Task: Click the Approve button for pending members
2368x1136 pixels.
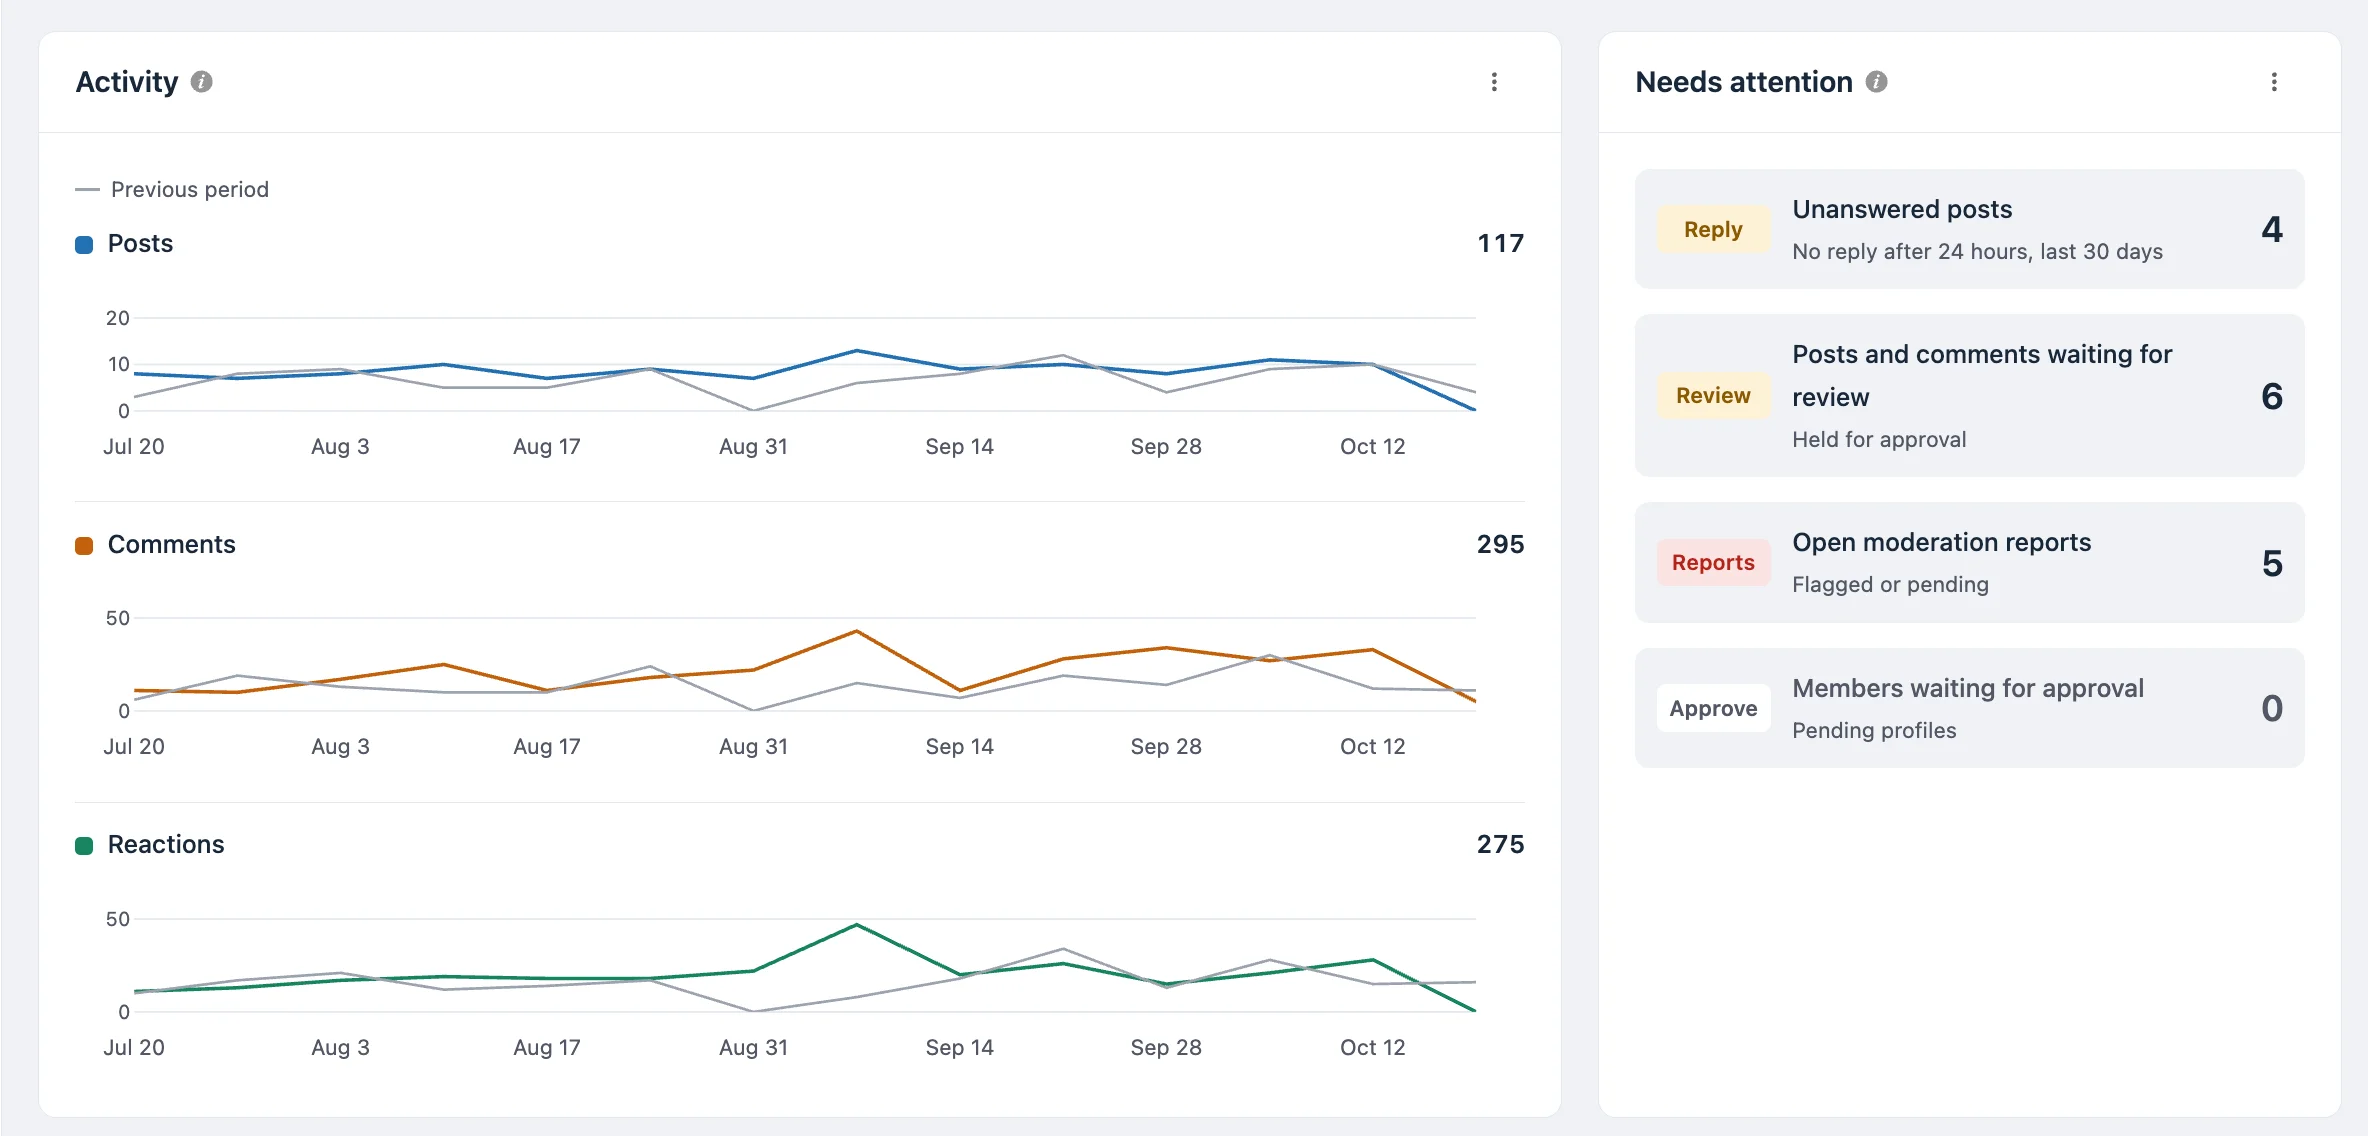Action: pos(1713,708)
